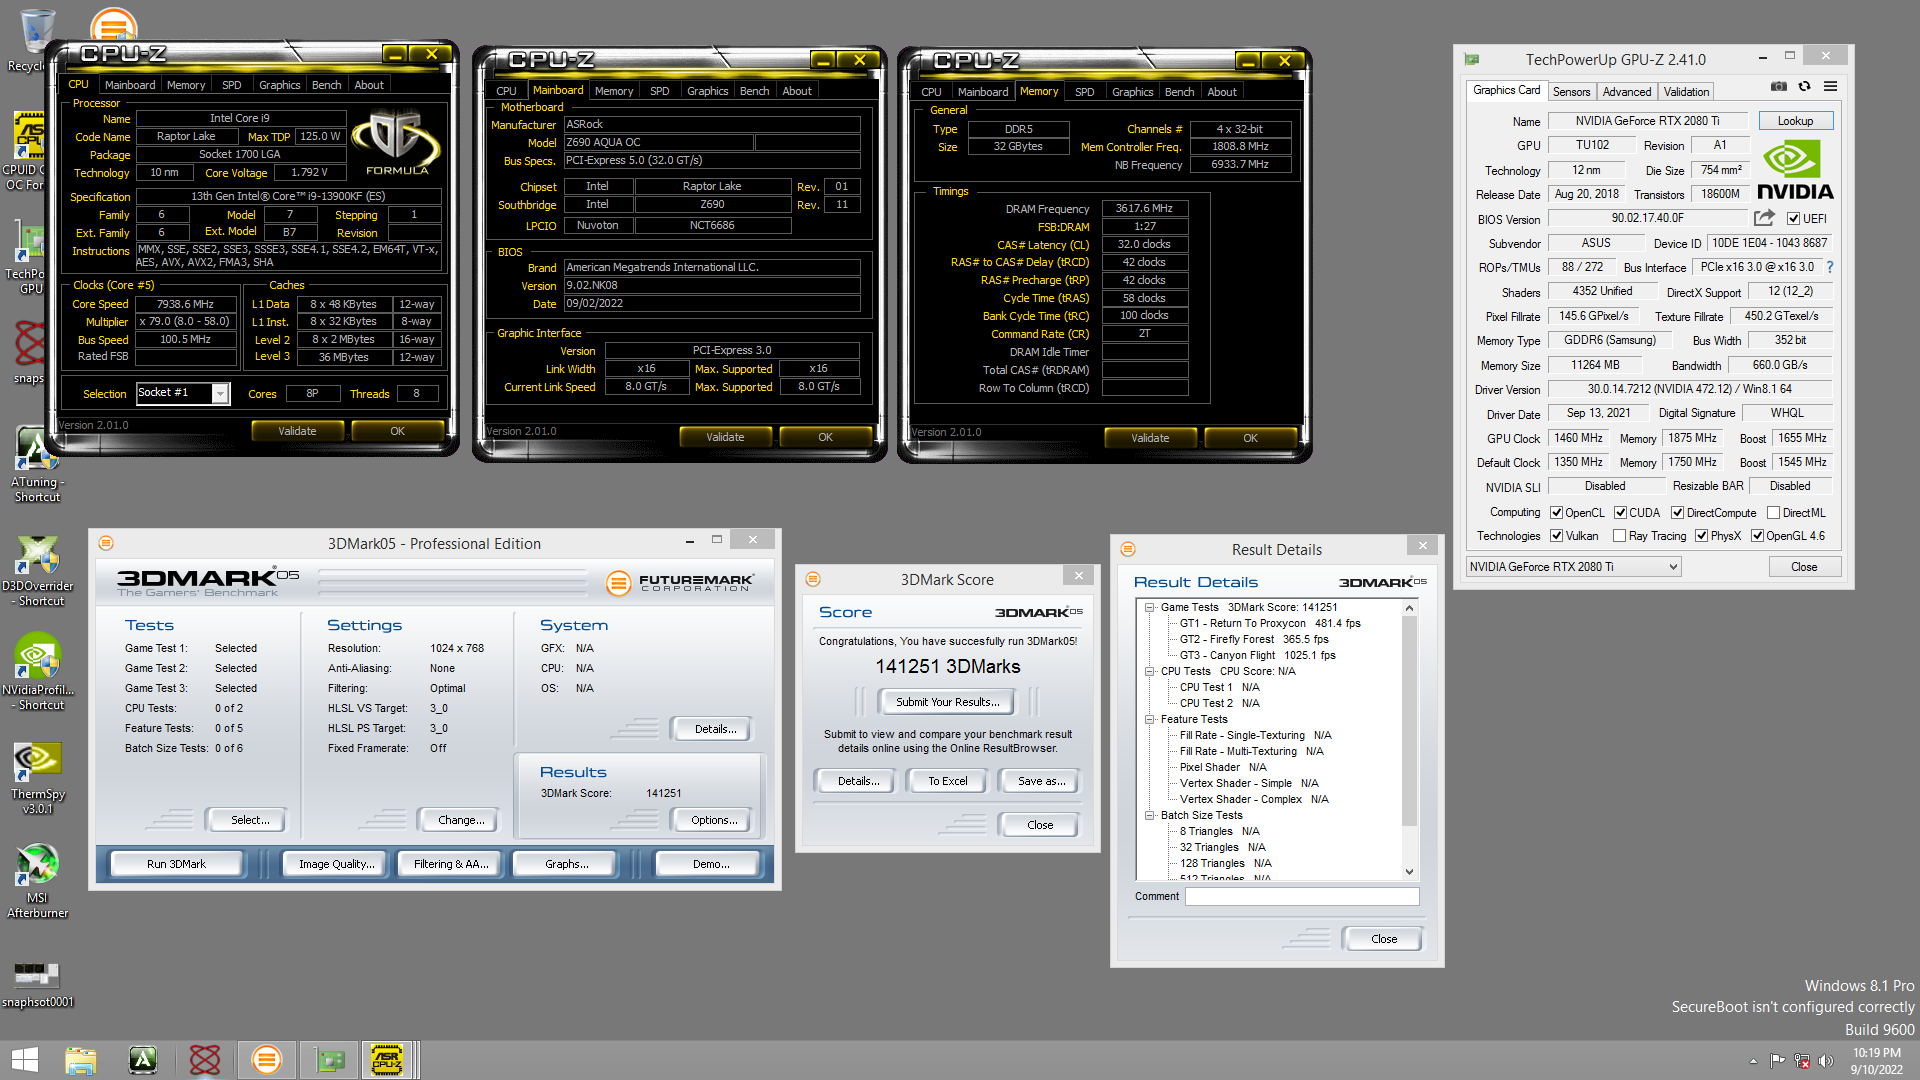The height and width of the screenshot is (1080, 1920).
Task: Open the D3DOverrider desktop shortcut
Action: point(38,571)
